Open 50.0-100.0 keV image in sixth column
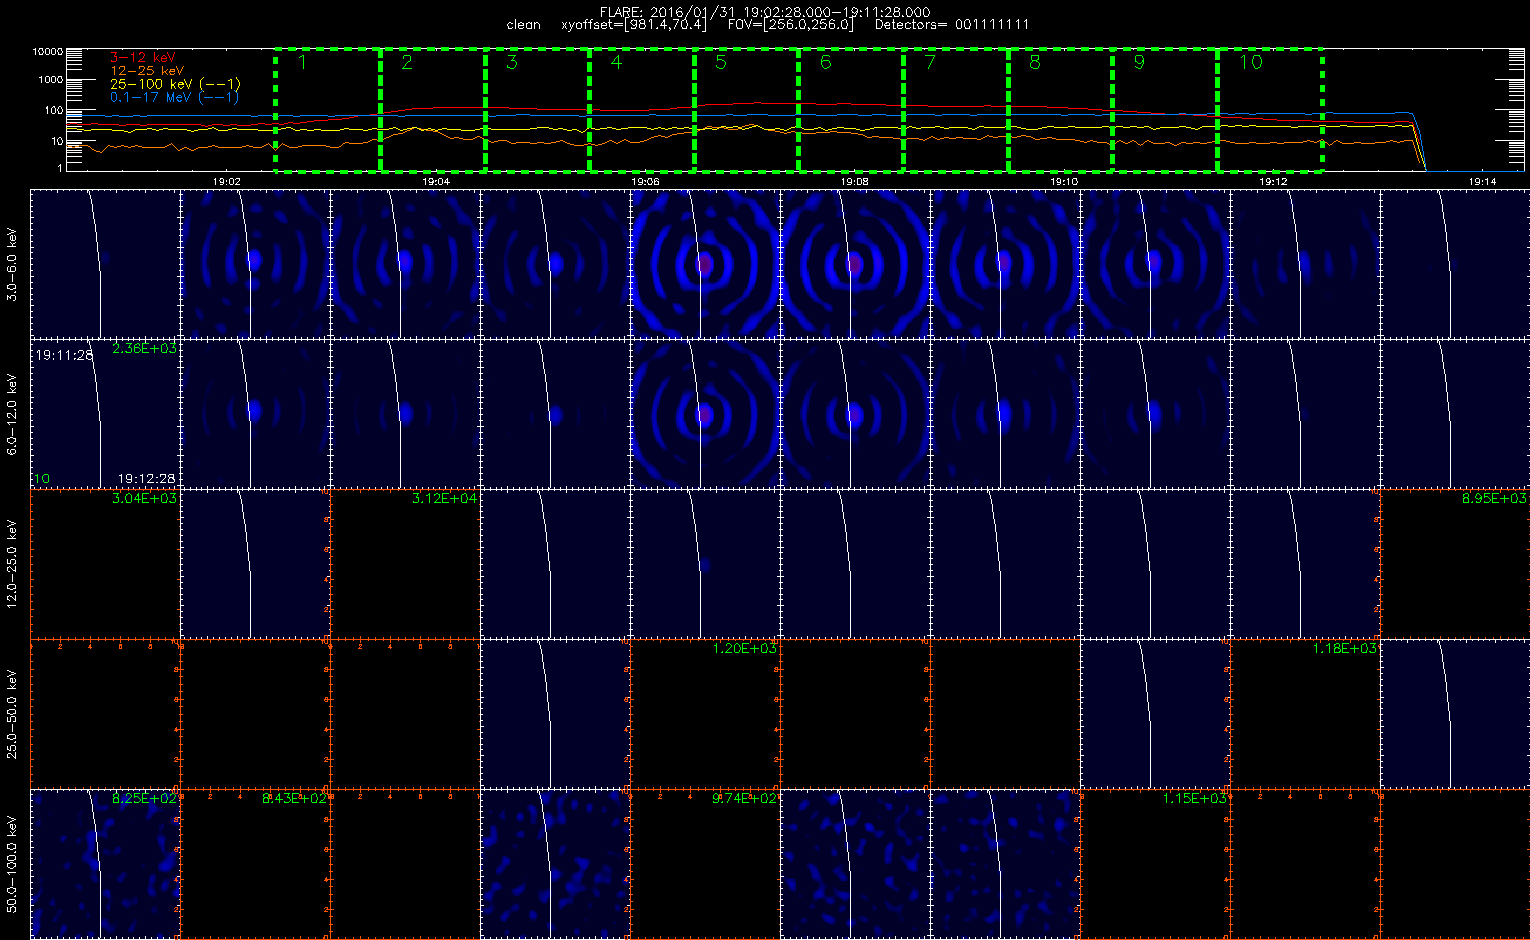 point(855,863)
